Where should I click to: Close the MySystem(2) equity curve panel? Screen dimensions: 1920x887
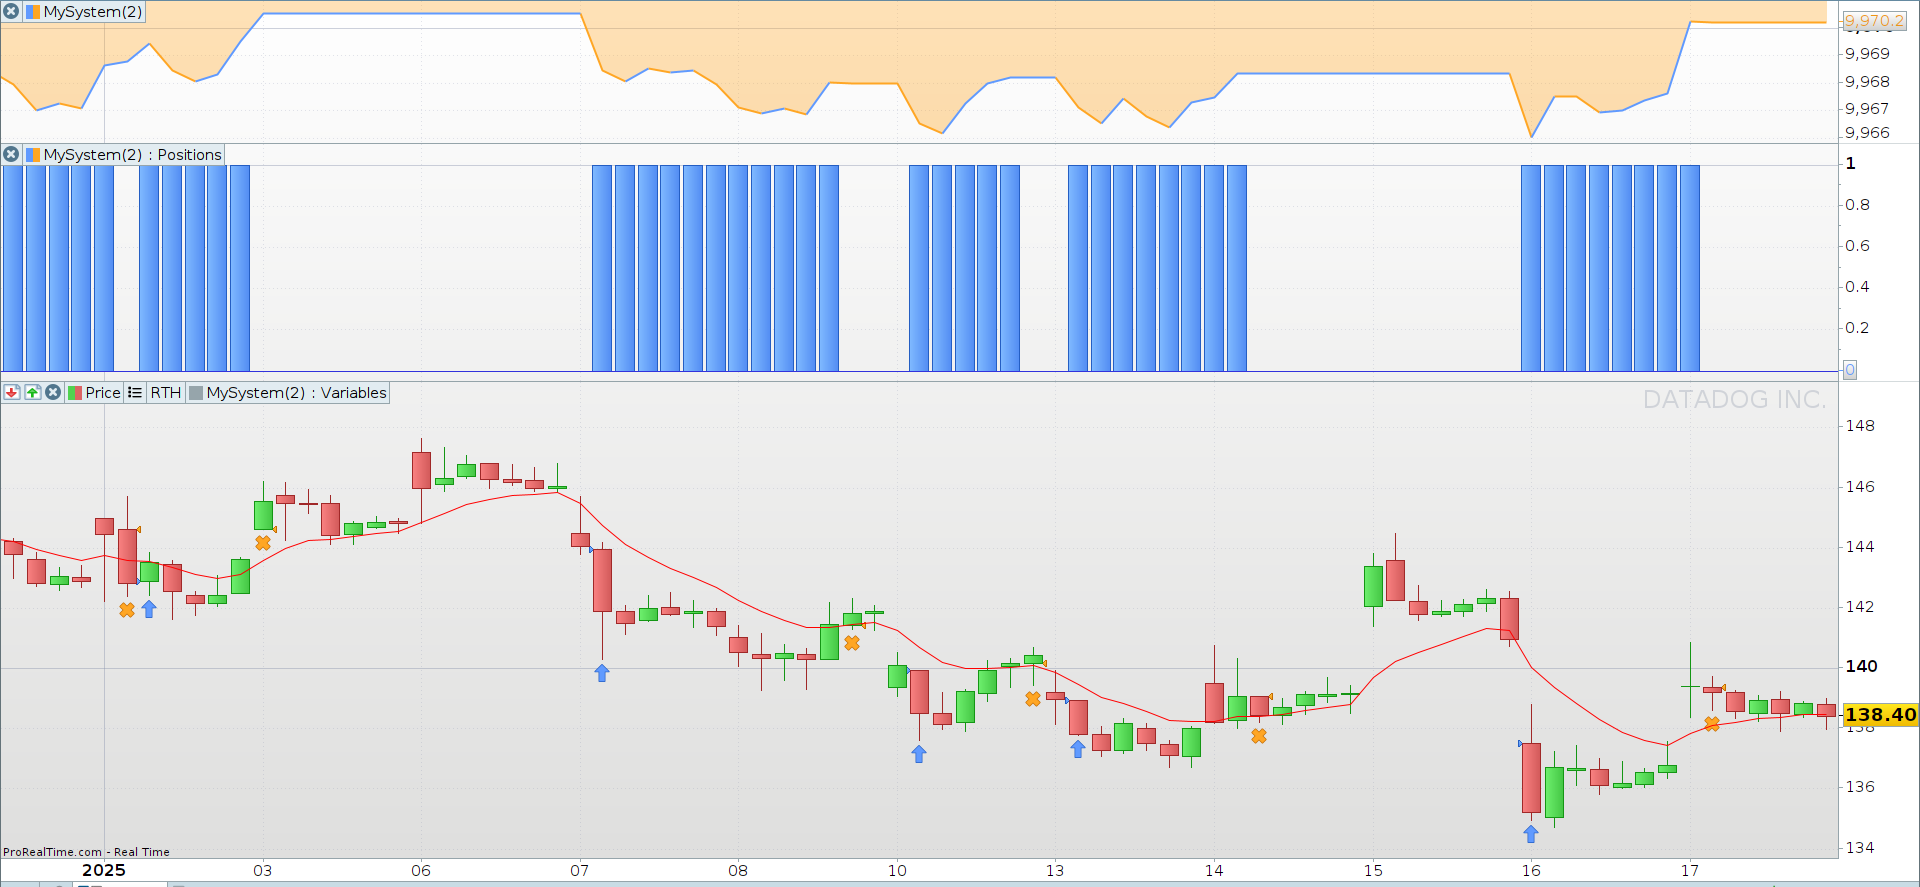coord(11,12)
